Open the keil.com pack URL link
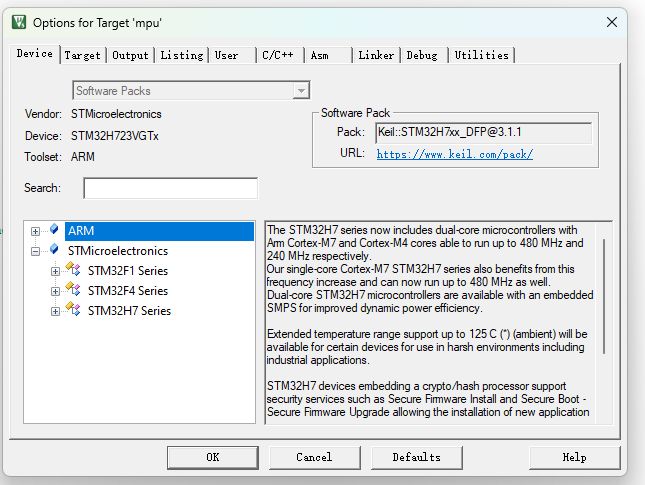Viewport: 645px width, 485px height. click(455, 154)
